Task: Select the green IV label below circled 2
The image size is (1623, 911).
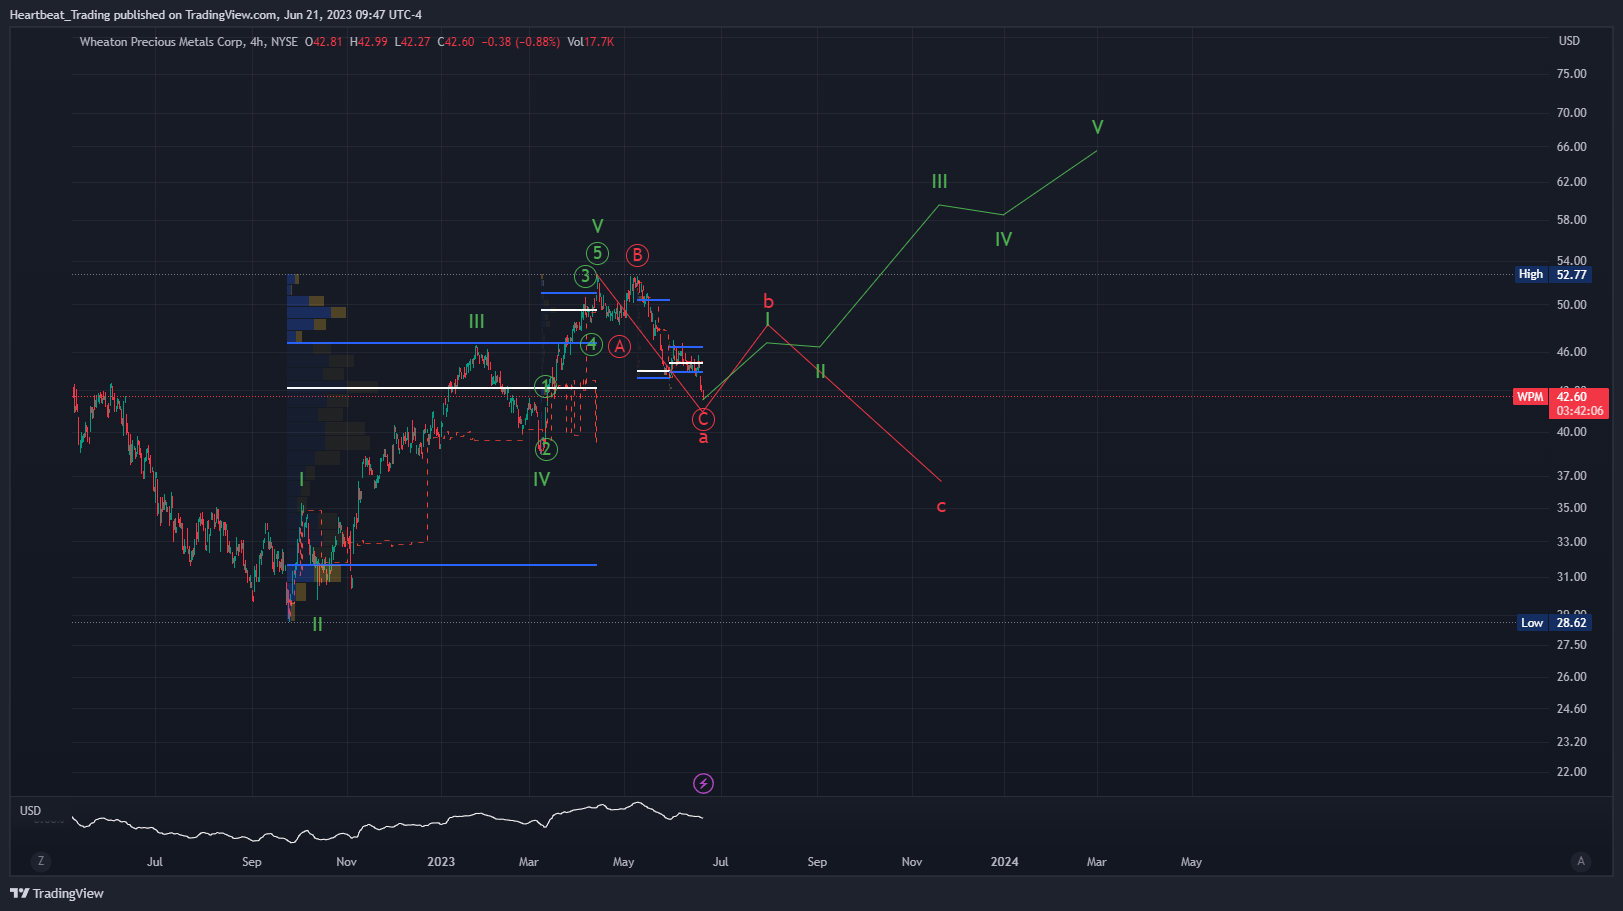Action: click(x=541, y=479)
